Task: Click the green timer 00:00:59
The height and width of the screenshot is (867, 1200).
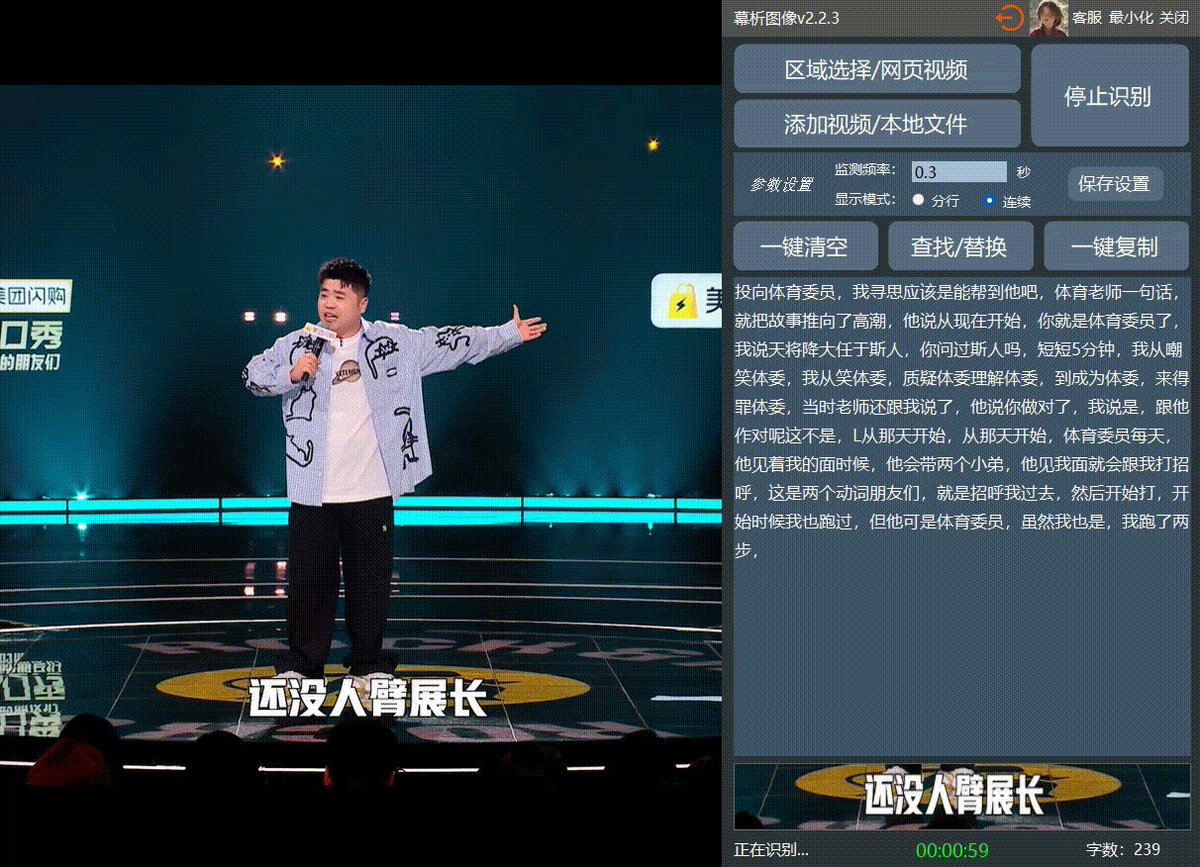Action: pos(952,850)
